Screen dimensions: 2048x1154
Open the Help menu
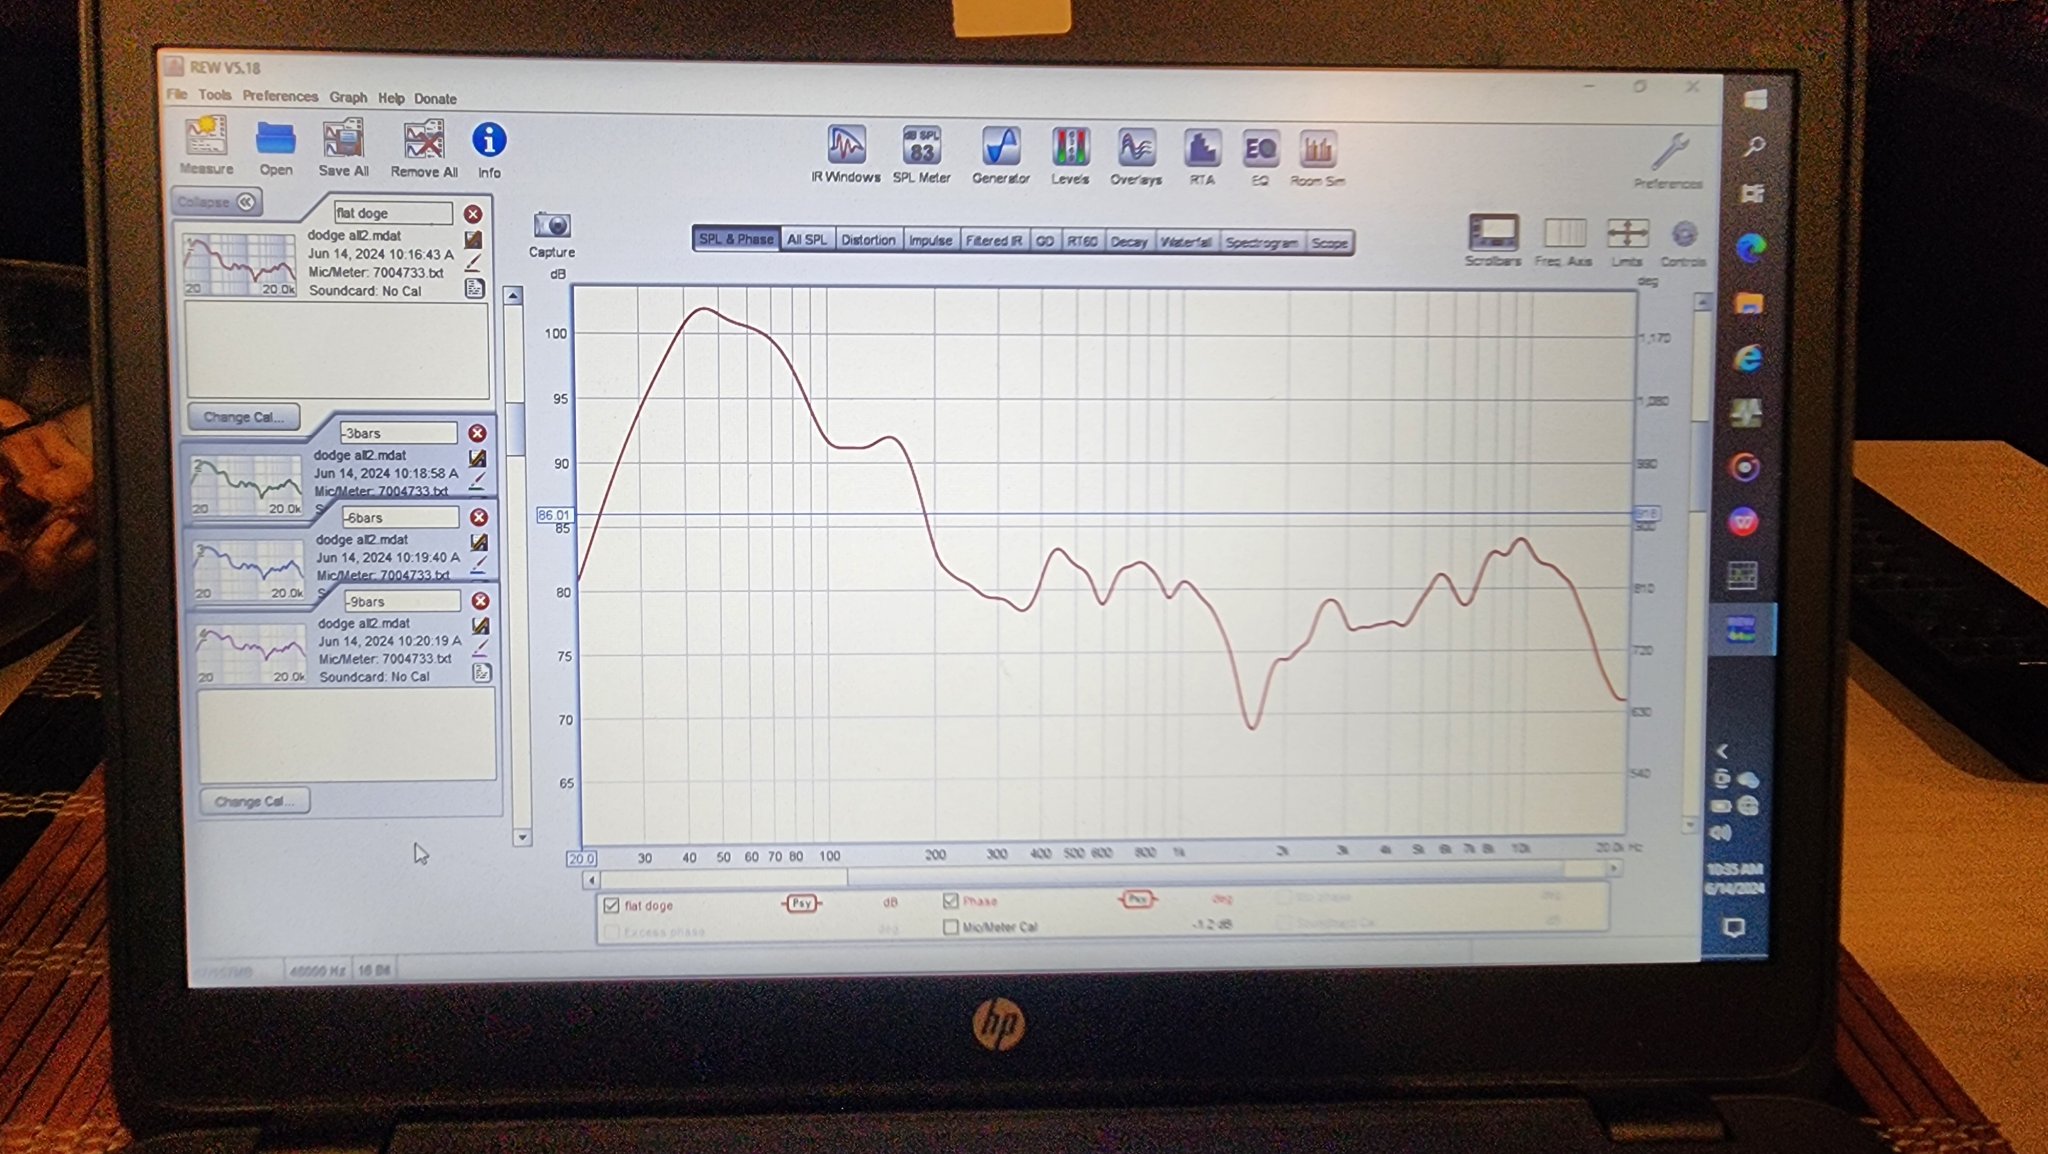[391, 98]
